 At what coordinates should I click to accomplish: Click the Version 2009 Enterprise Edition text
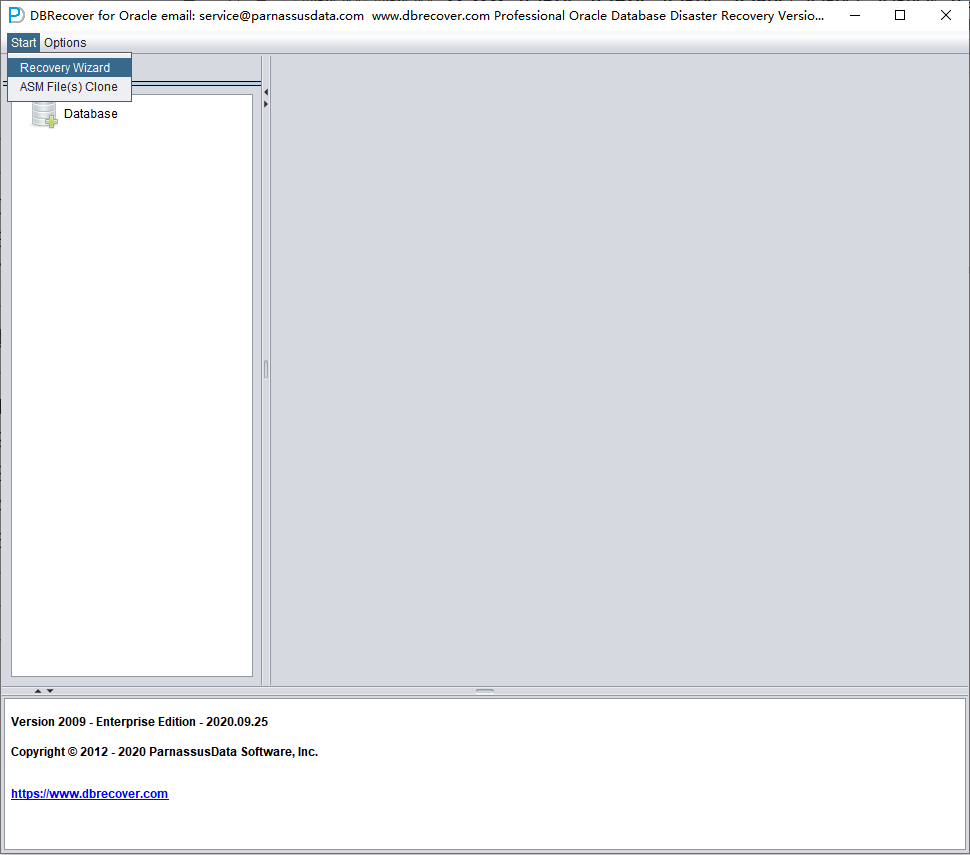[139, 721]
